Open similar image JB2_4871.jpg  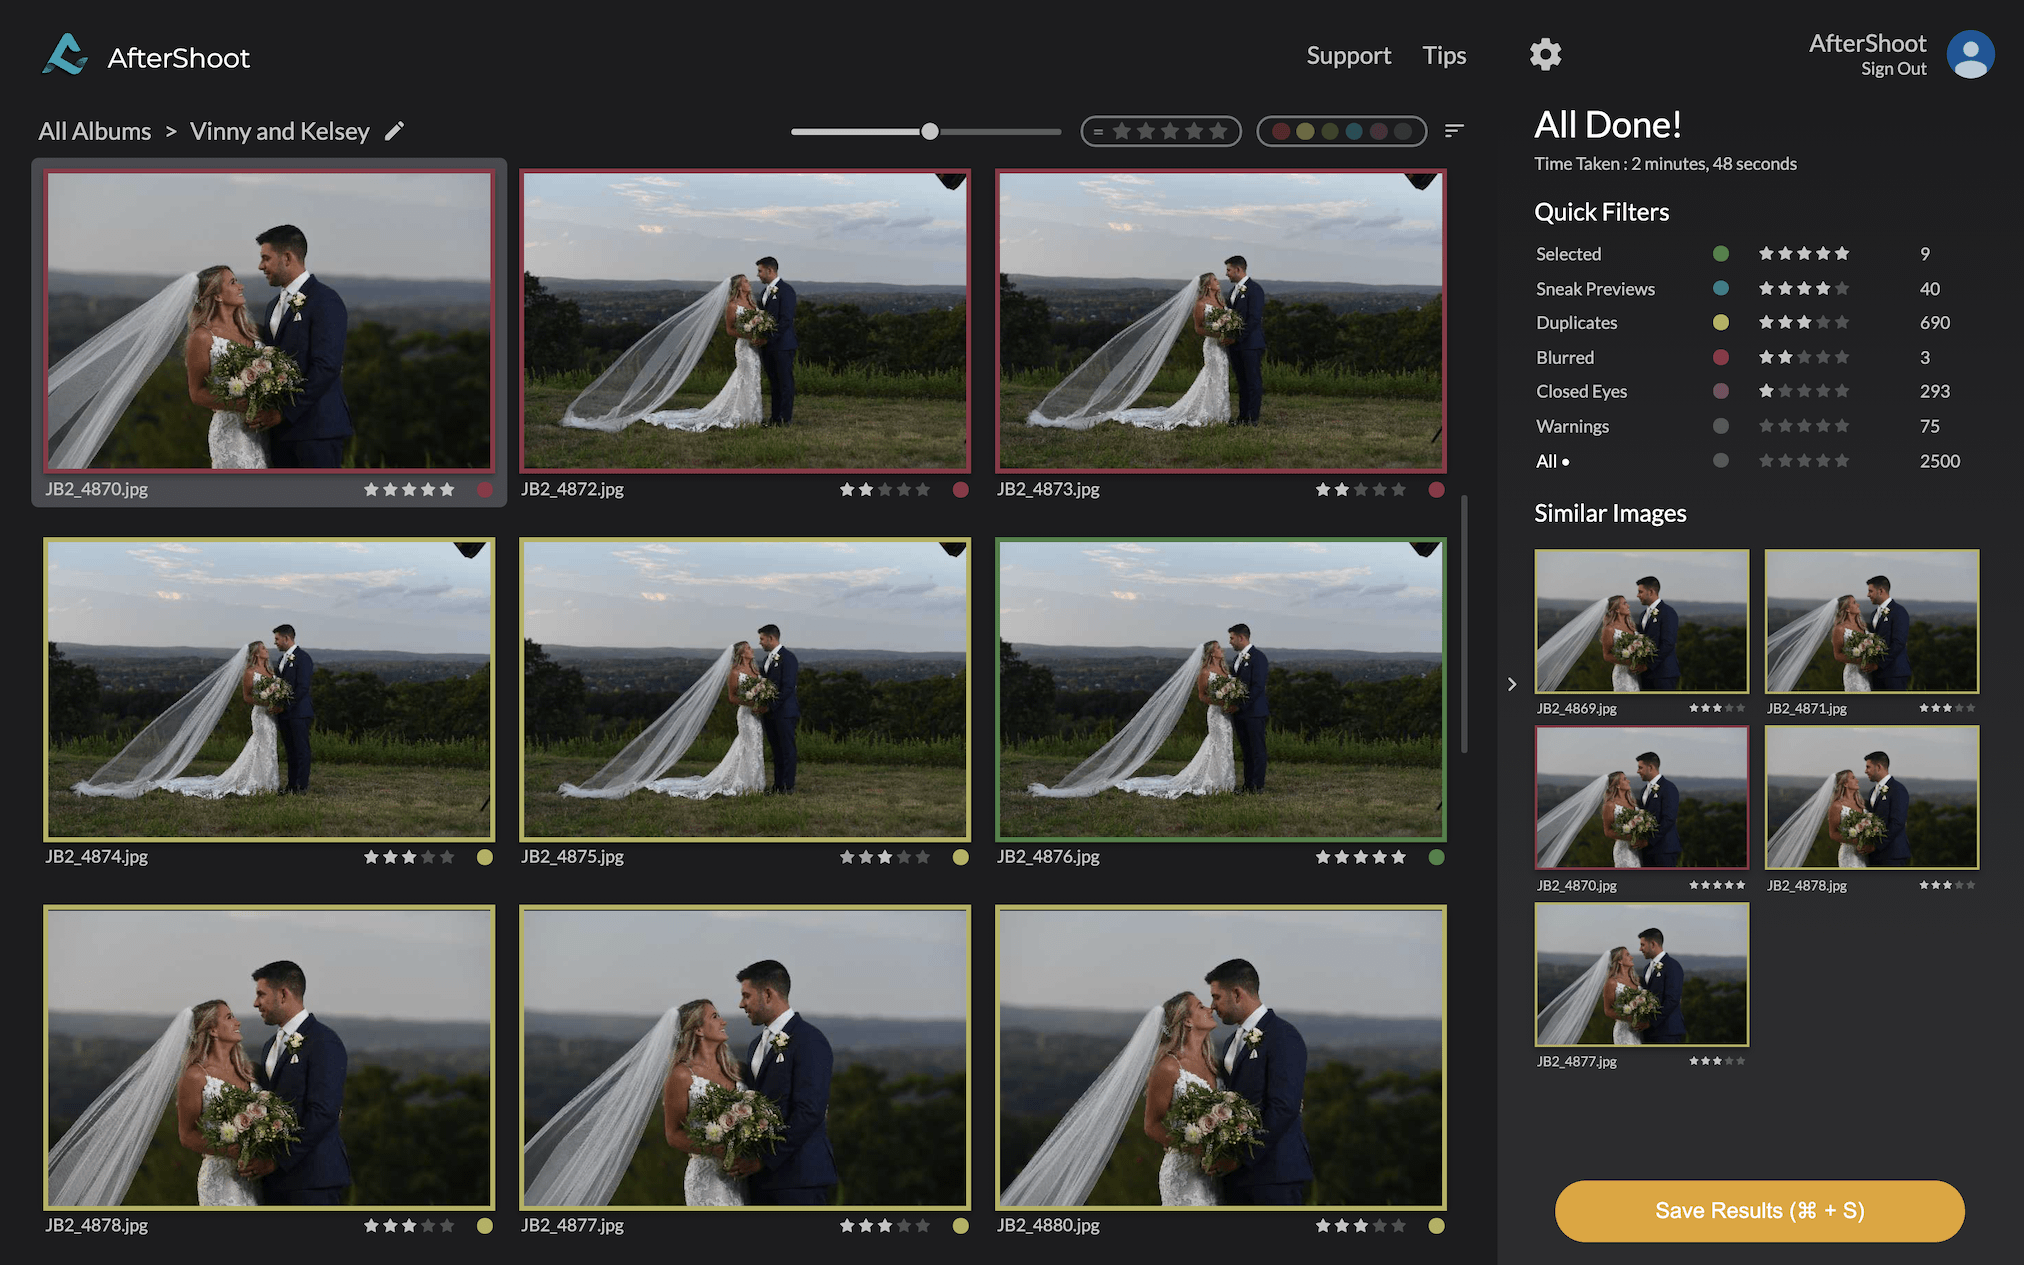tap(1872, 621)
